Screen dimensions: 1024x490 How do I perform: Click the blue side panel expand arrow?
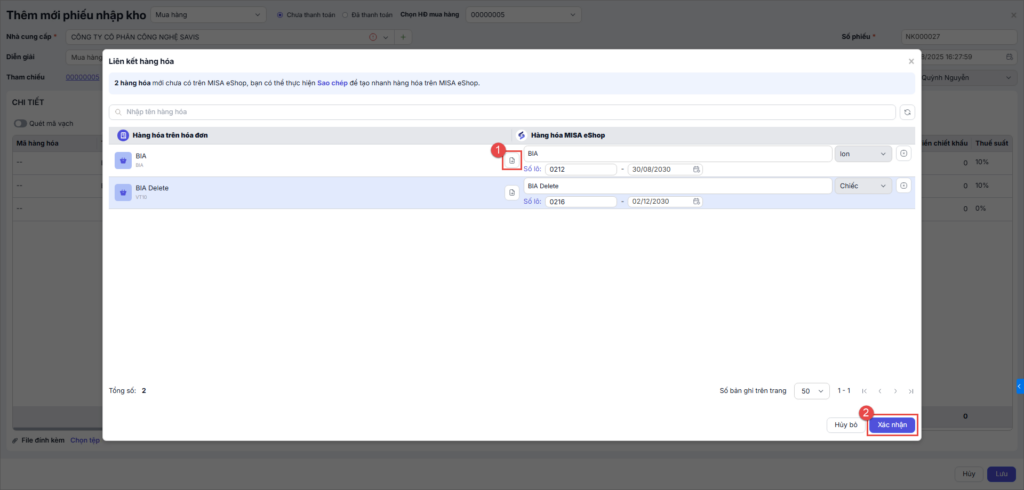click(1019, 386)
